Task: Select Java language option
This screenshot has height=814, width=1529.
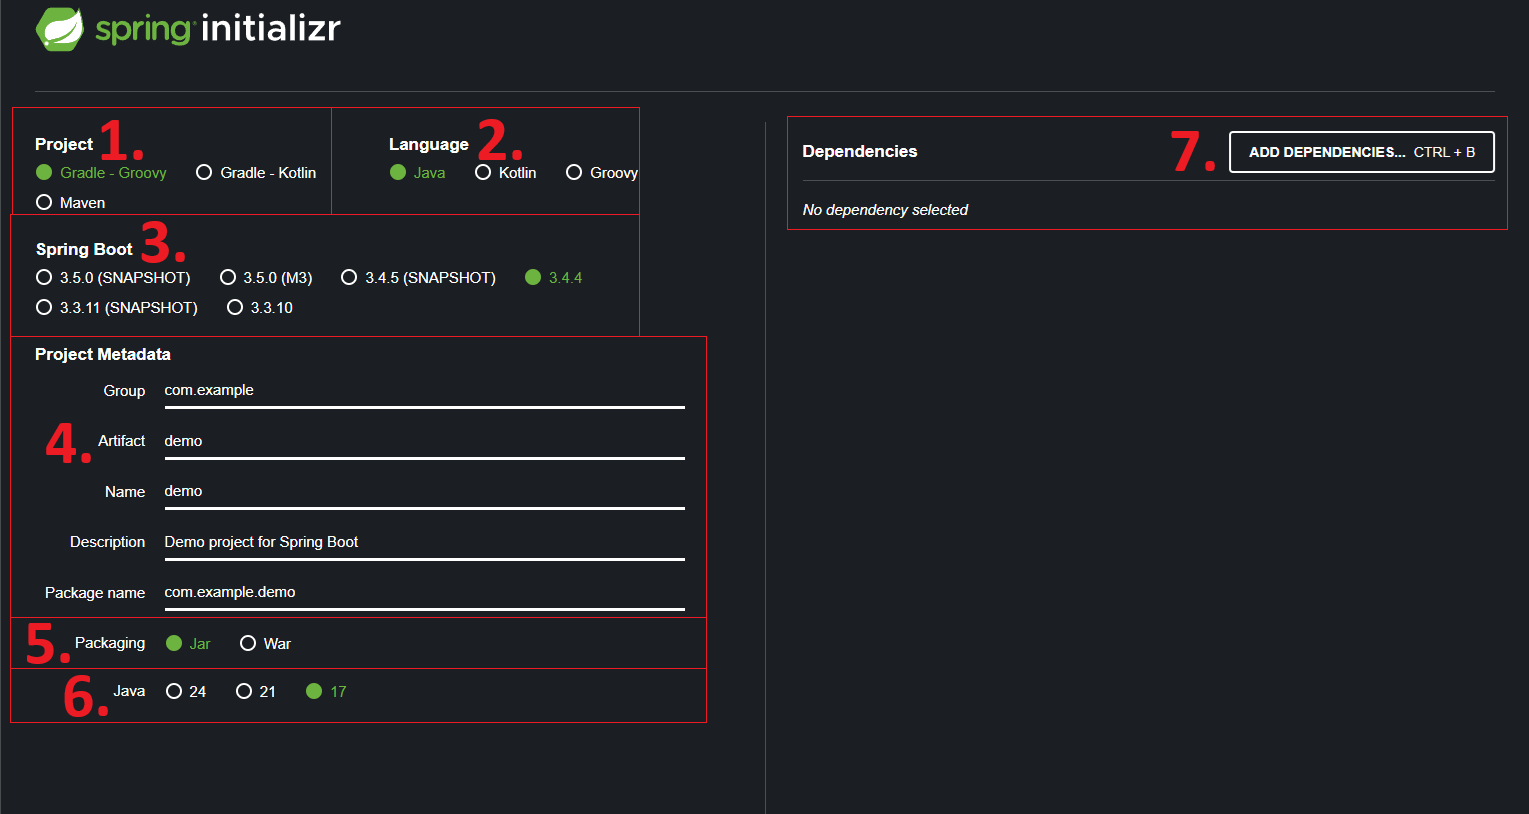Action: [x=417, y=172]
